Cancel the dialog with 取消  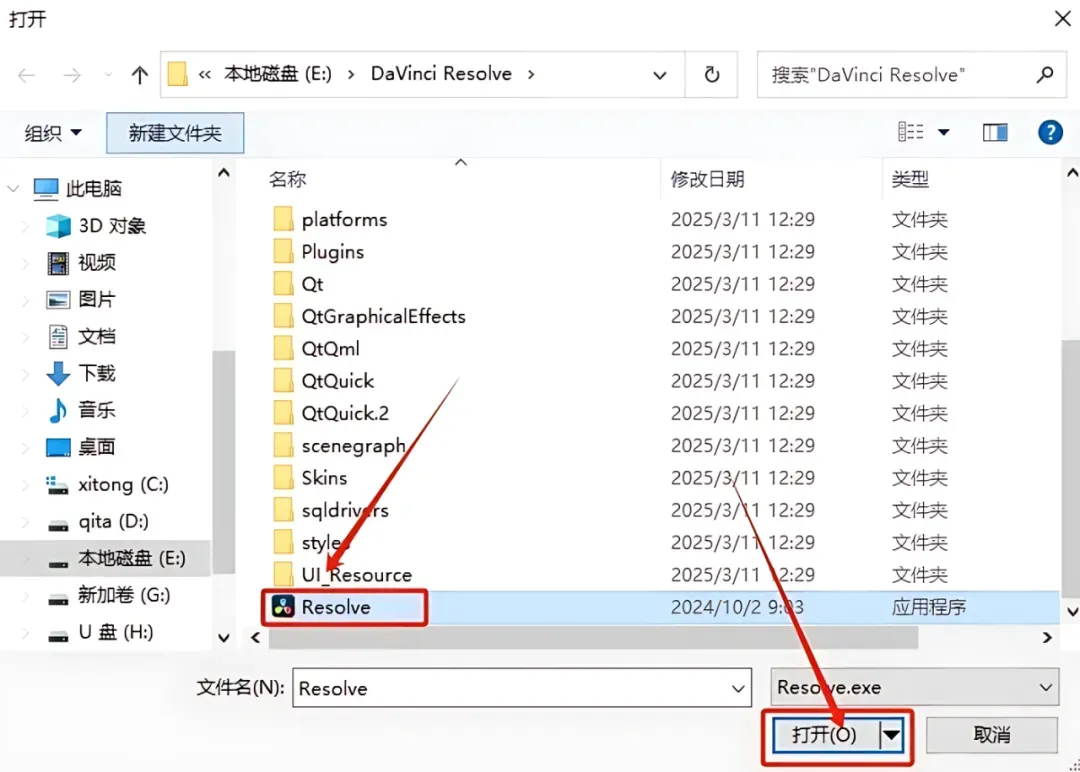pos(992,735)
